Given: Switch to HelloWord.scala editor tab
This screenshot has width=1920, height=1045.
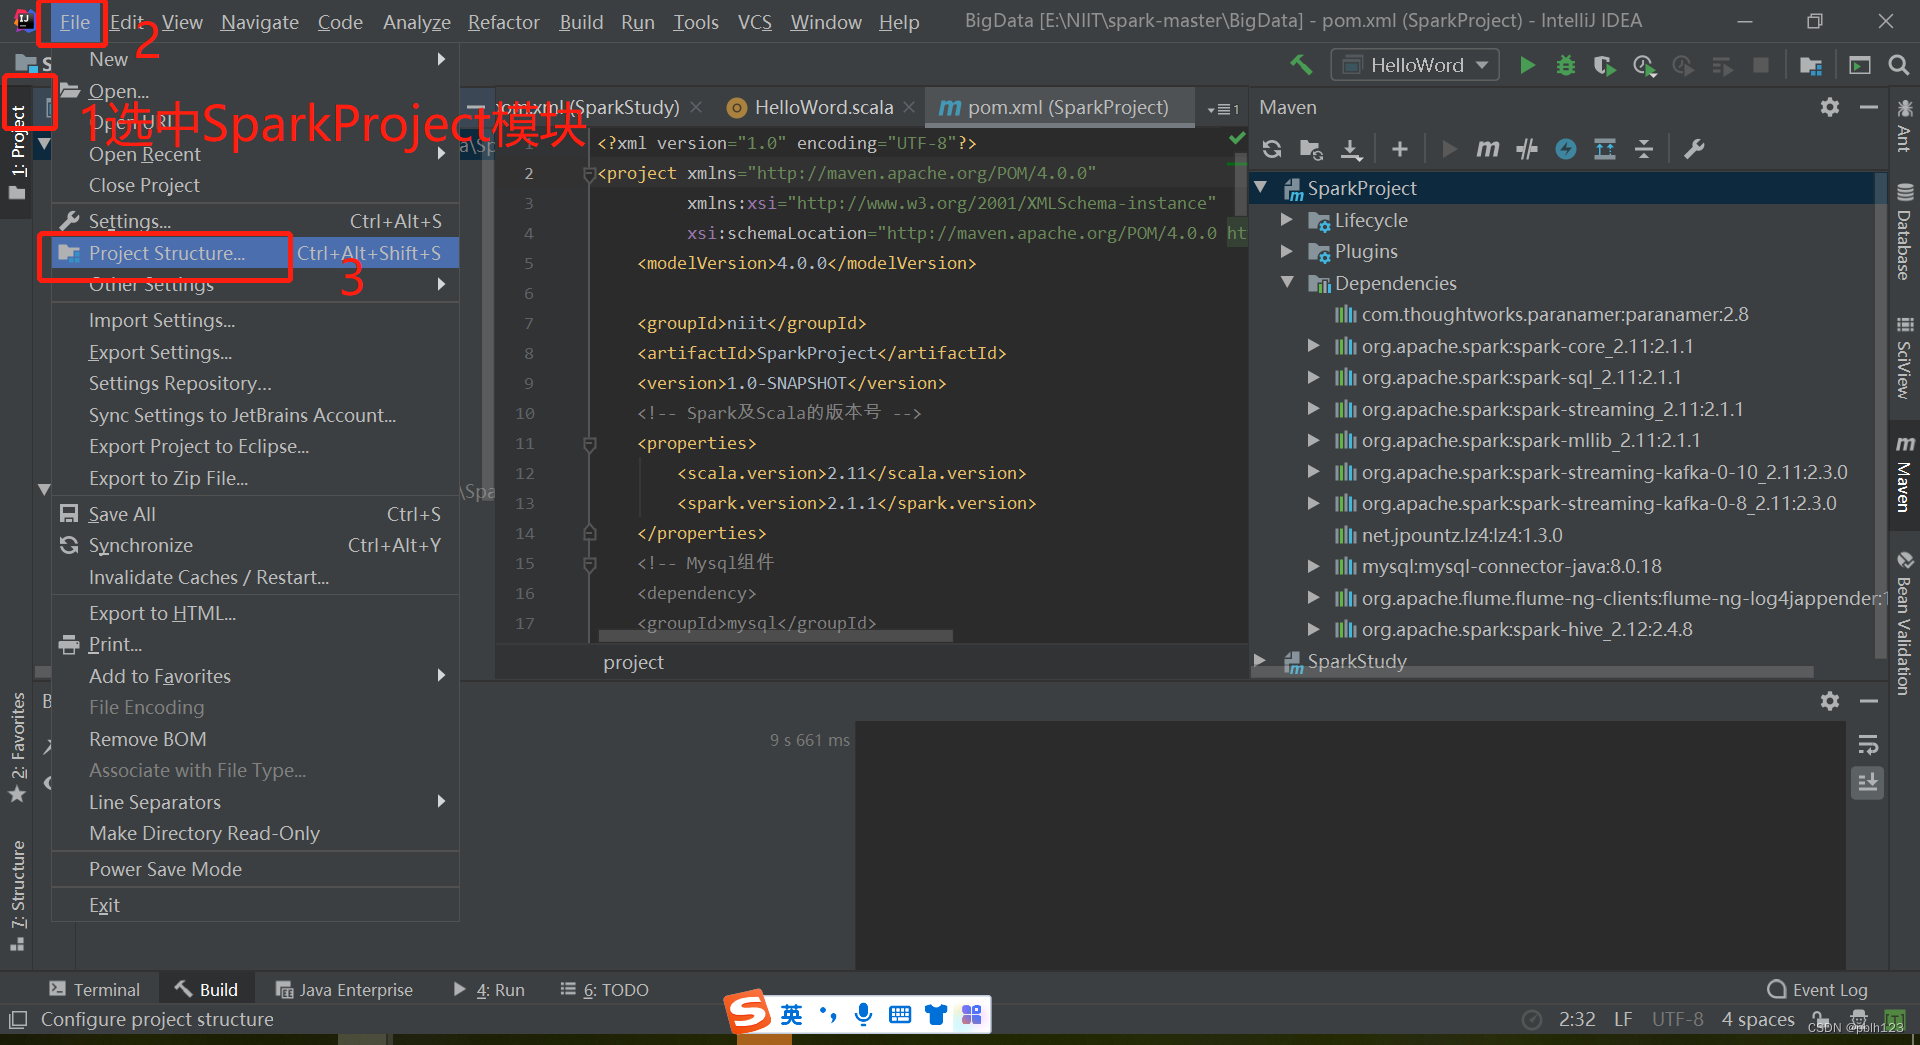Looking at the screenshot, I should pos(823,107).
